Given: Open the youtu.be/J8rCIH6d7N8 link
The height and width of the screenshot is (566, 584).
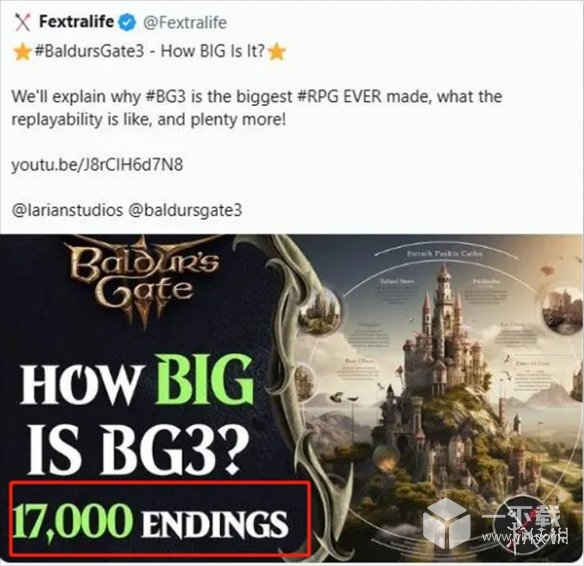Looking at the screenshot, I should (97, 165).
